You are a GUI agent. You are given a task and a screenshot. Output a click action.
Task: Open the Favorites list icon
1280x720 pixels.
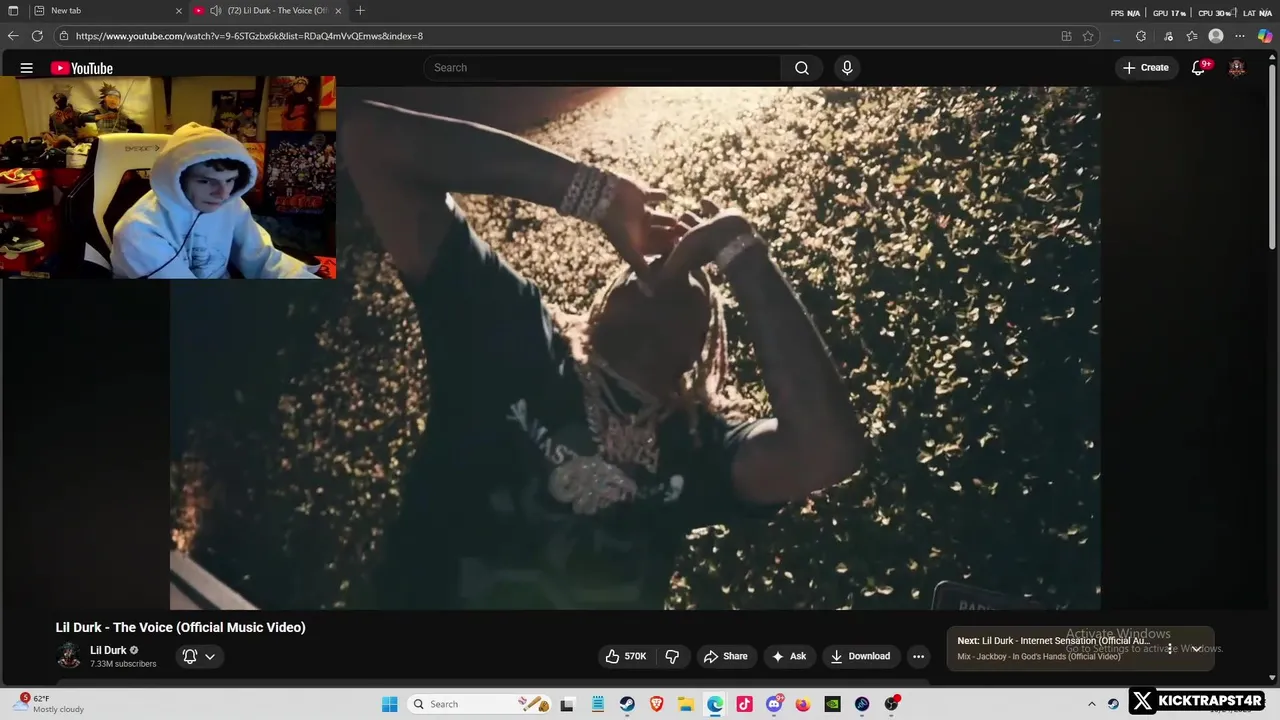(x=1192, y=36)
